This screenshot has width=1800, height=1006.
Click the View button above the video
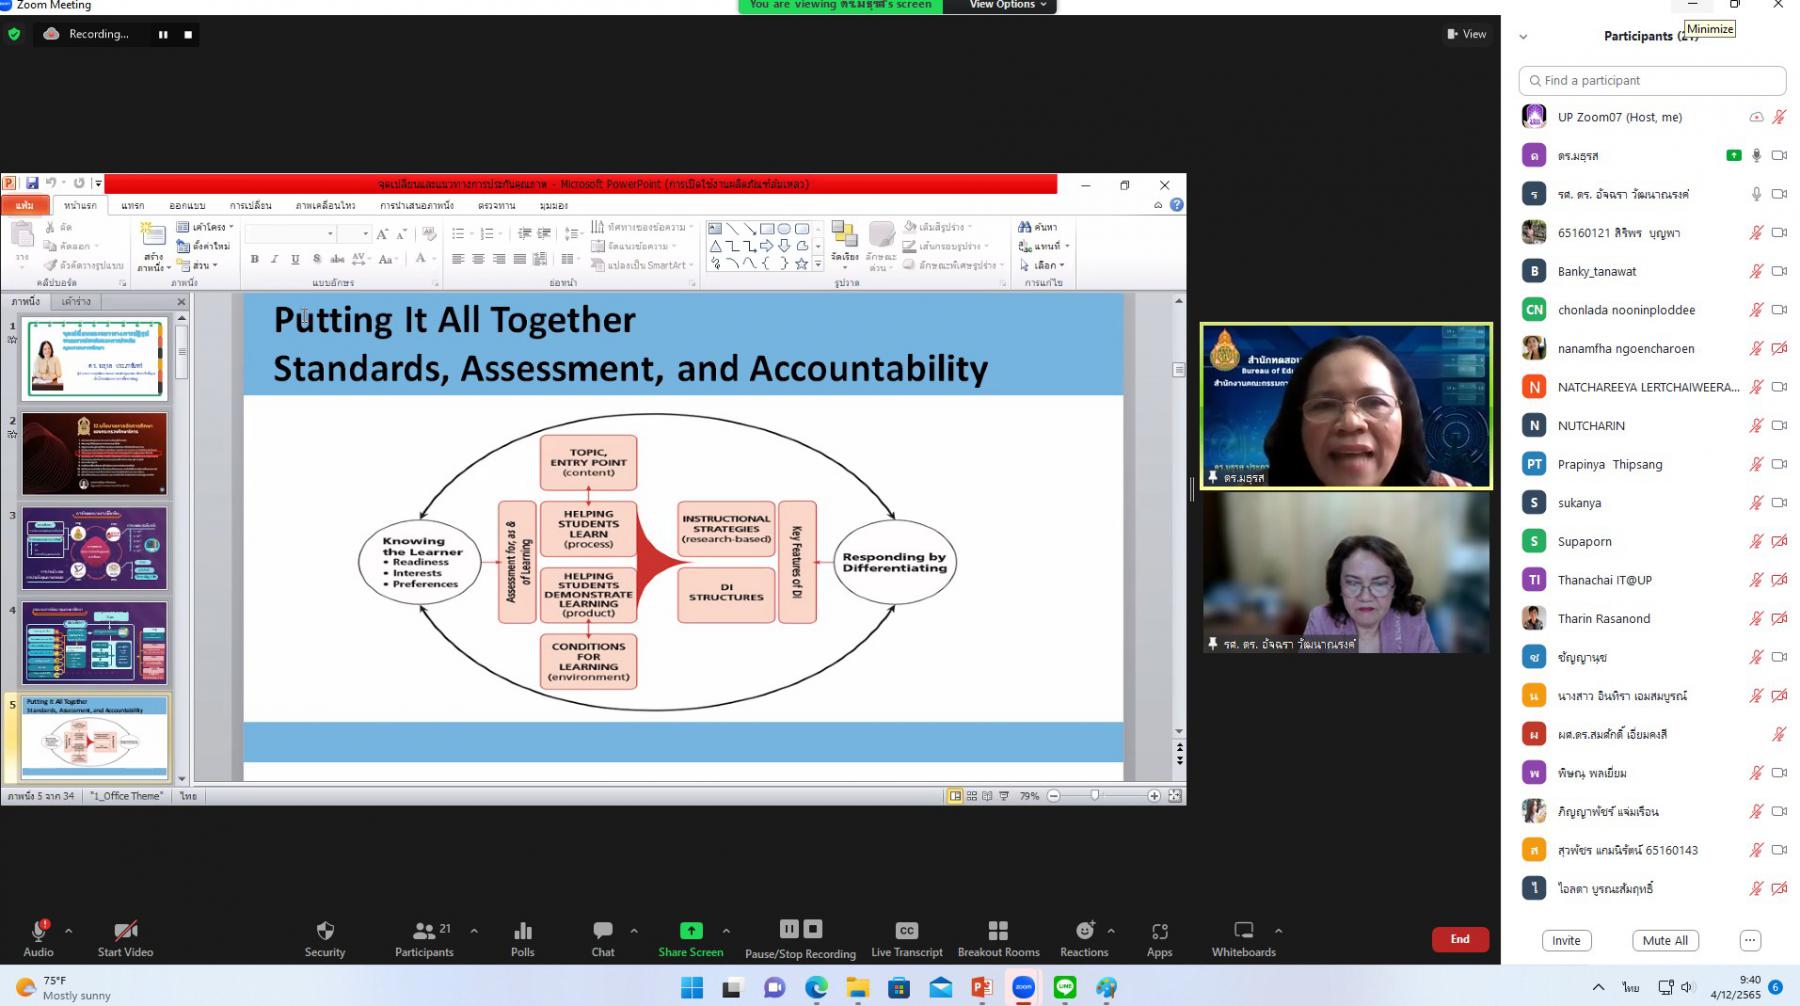click(x=1467, y=34)
